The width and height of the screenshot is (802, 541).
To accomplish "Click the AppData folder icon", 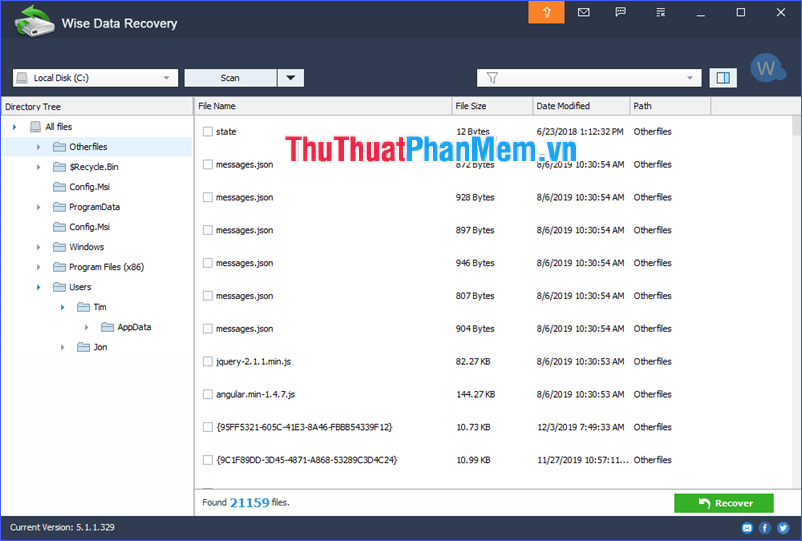I will tap(107, 327).
